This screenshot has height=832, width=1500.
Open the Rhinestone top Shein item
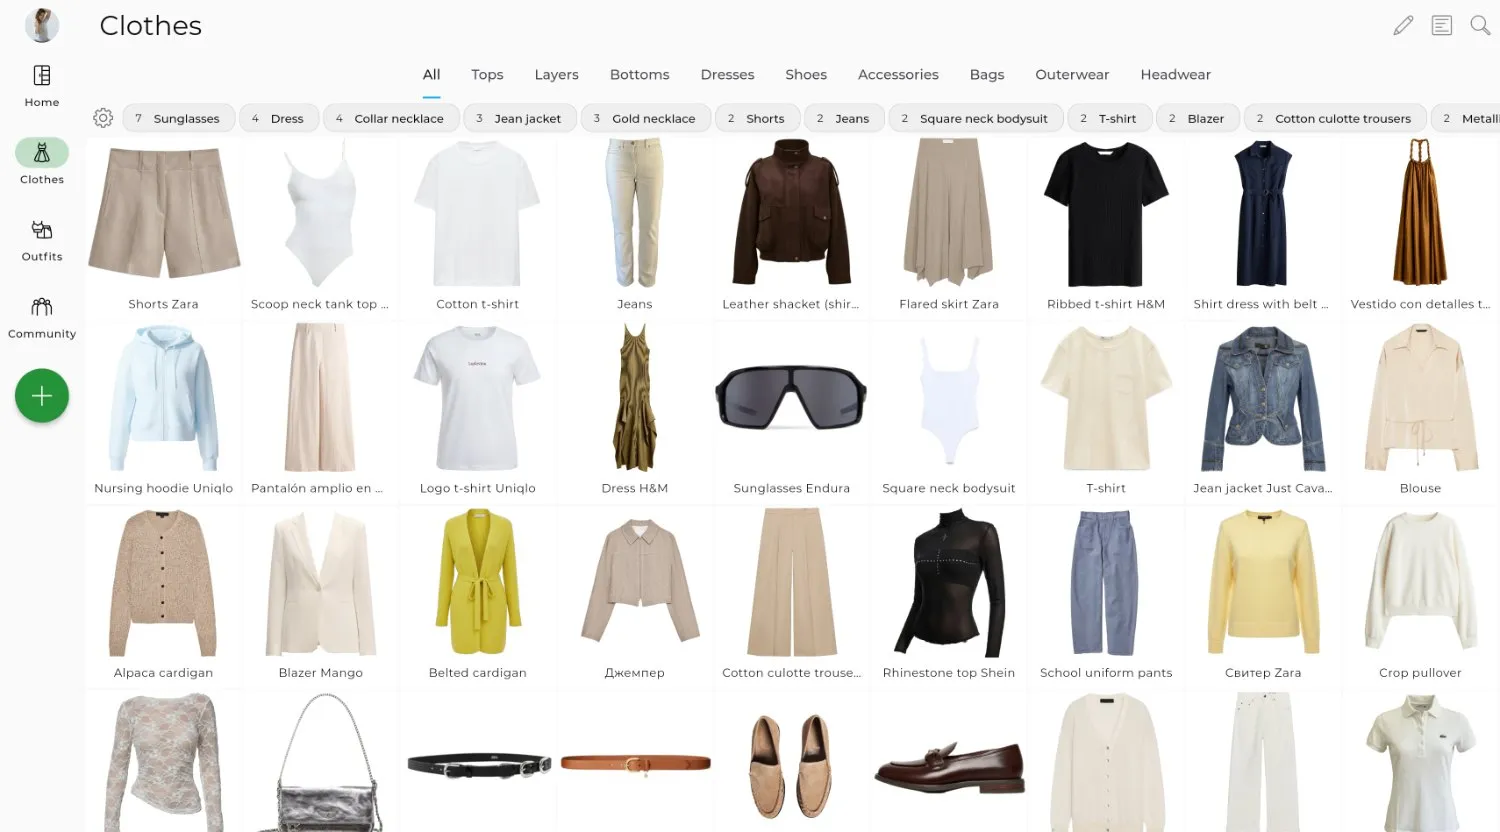tap(949, 596)
